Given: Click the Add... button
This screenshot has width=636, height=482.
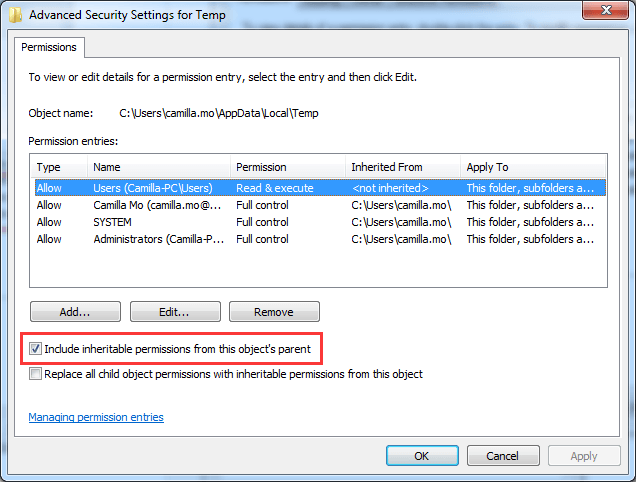Looking at the screenshot, I should point(75,312).
